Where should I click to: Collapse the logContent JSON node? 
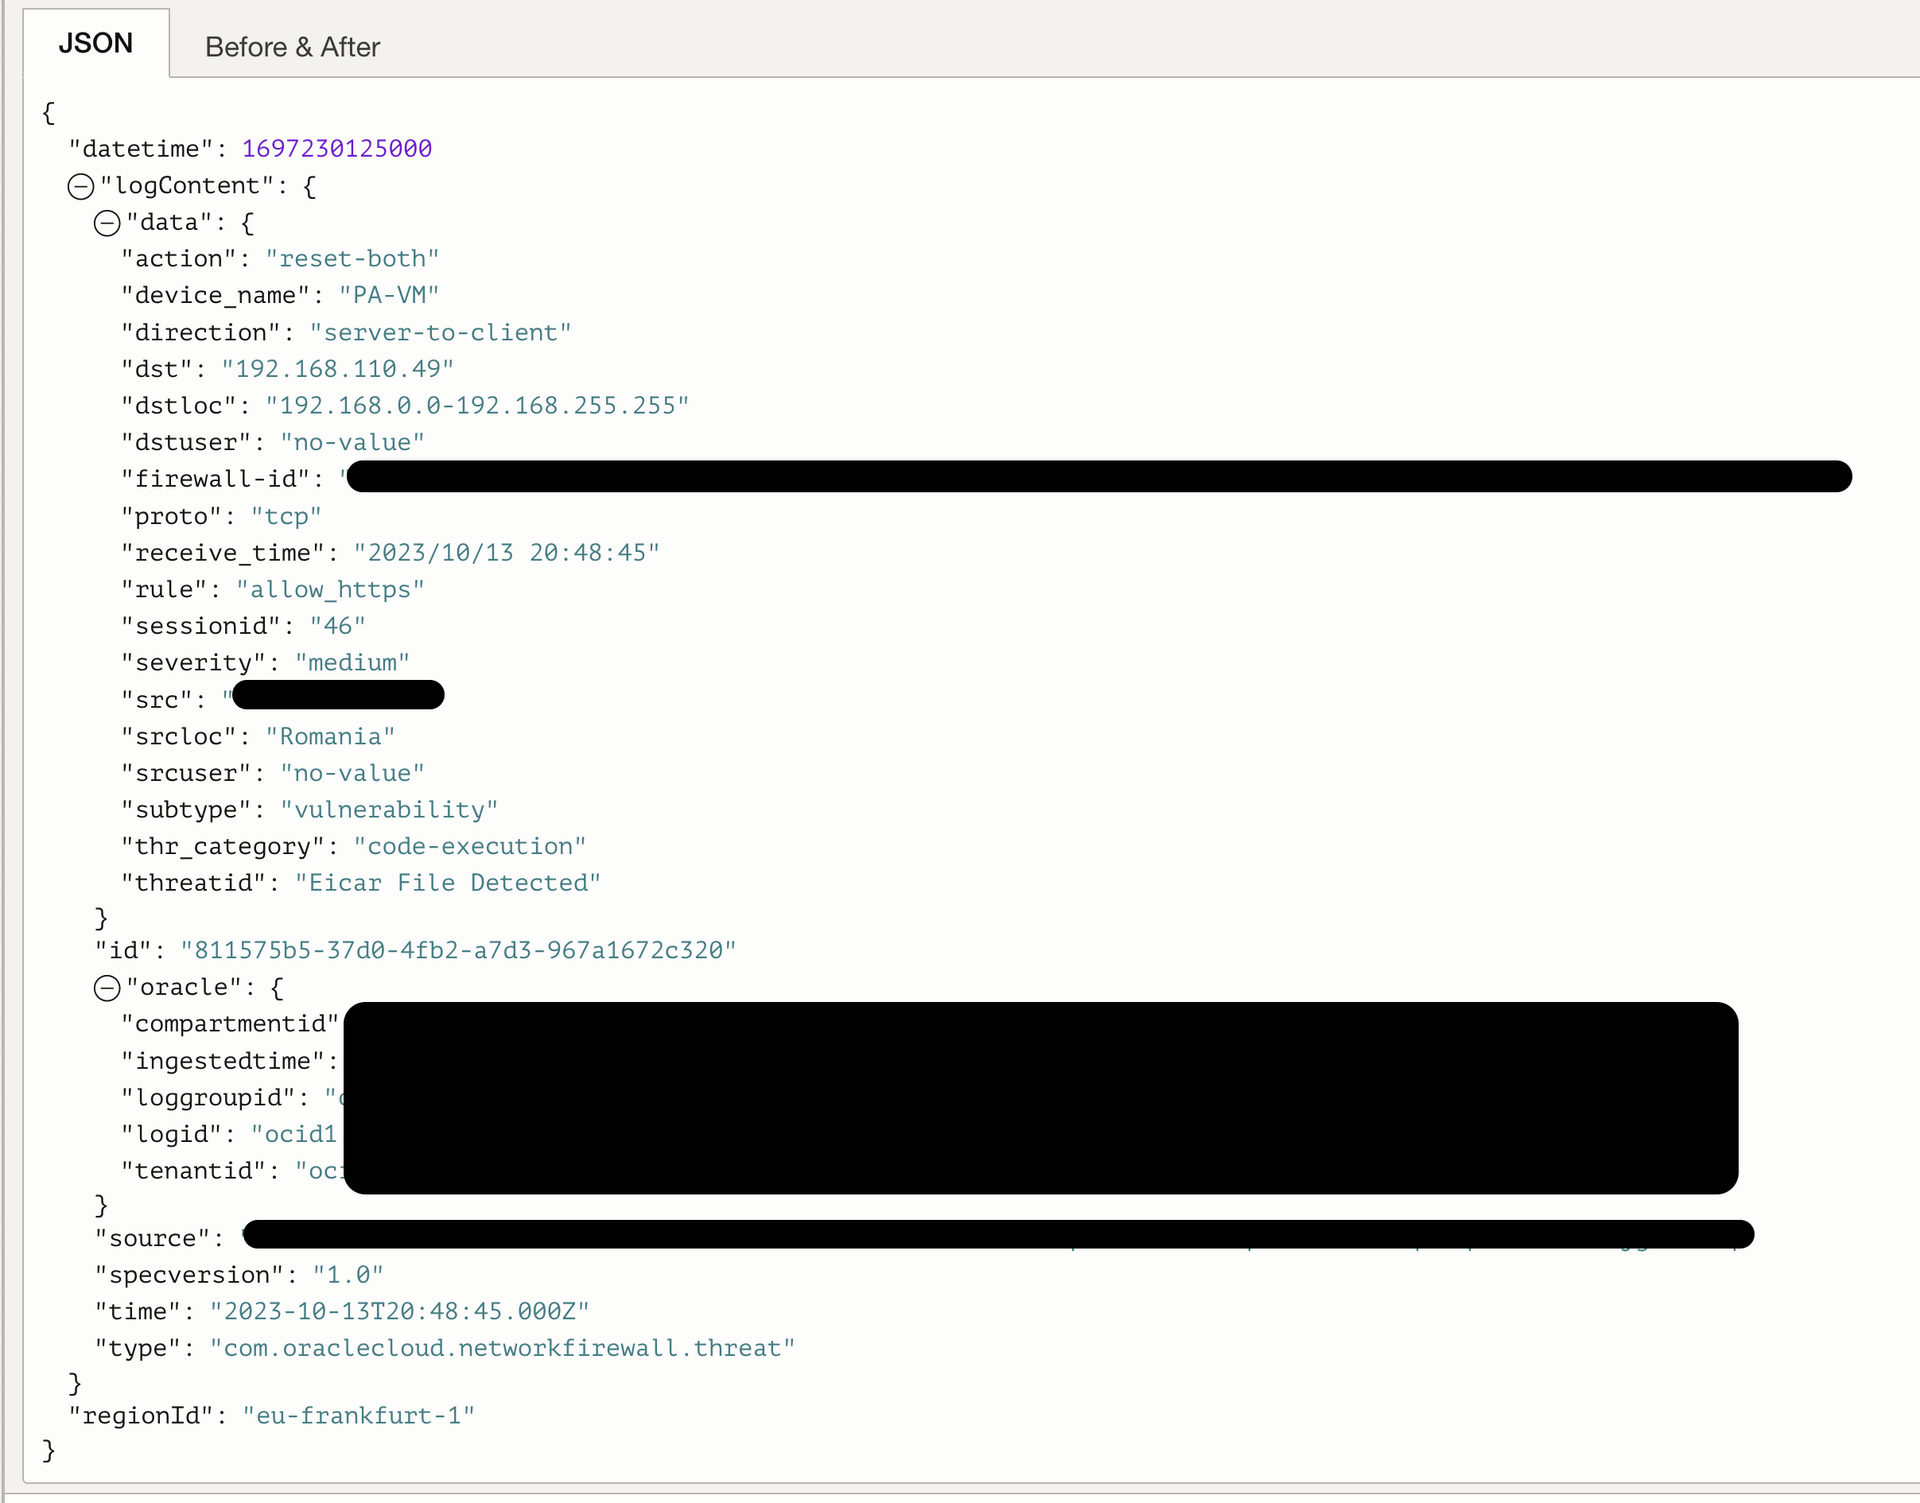(81, 186)
